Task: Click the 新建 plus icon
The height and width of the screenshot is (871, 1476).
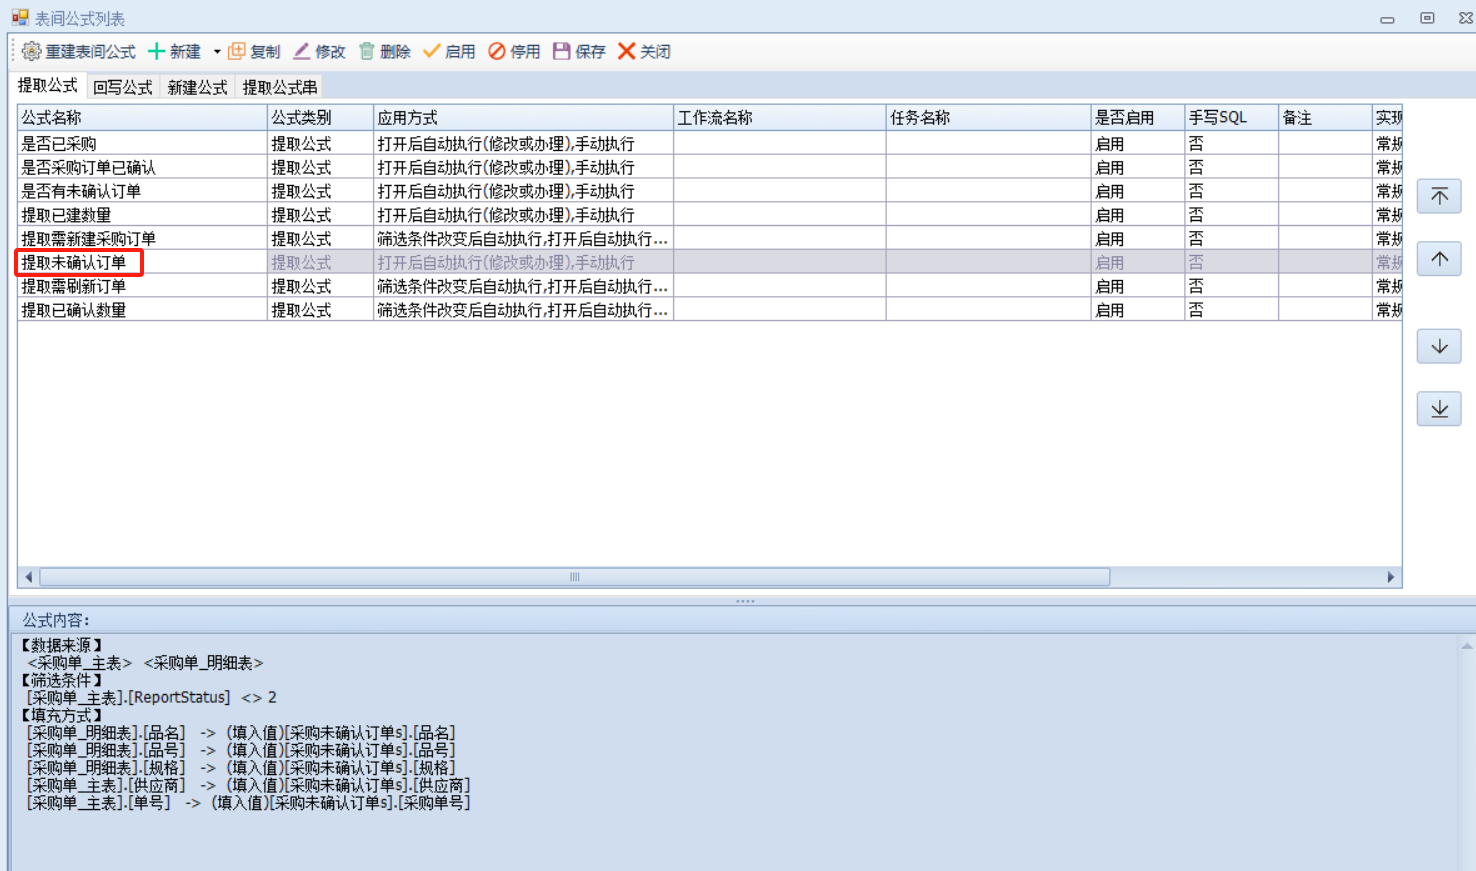Action: pyautogui.click(x=157, y=51)
